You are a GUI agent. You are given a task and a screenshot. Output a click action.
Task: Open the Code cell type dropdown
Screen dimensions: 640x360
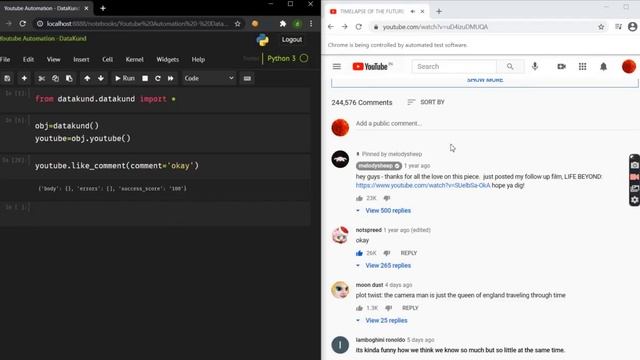209,78
